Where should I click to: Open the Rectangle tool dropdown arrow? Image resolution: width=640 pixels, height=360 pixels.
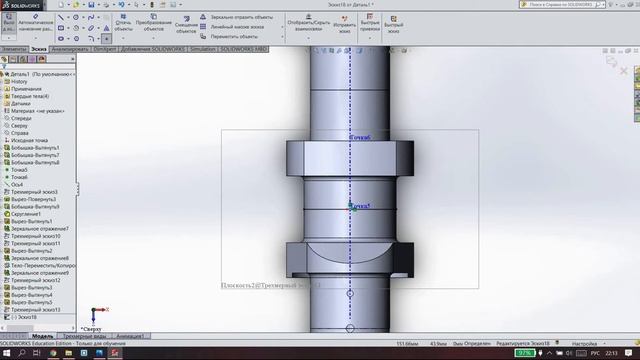click(68, 28)
